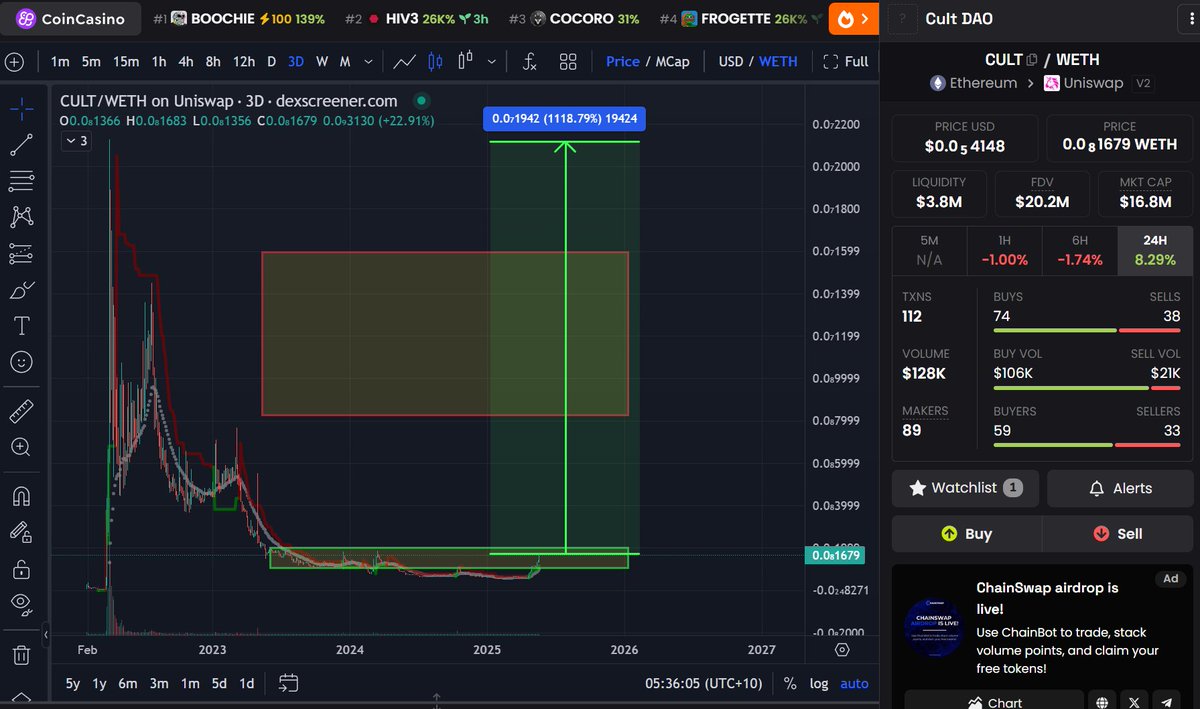
Task: Set chart range to 5d
Action: tap(218, 684)
